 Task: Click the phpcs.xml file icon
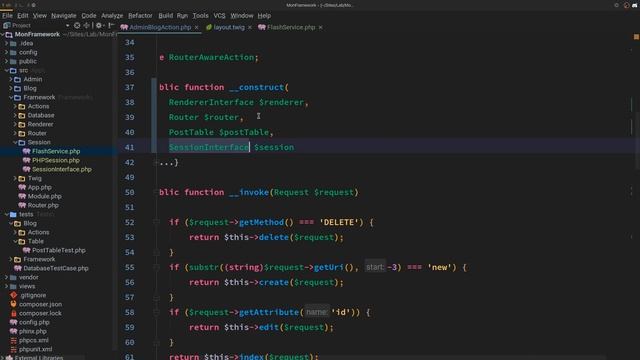click(x=13, y=340)
